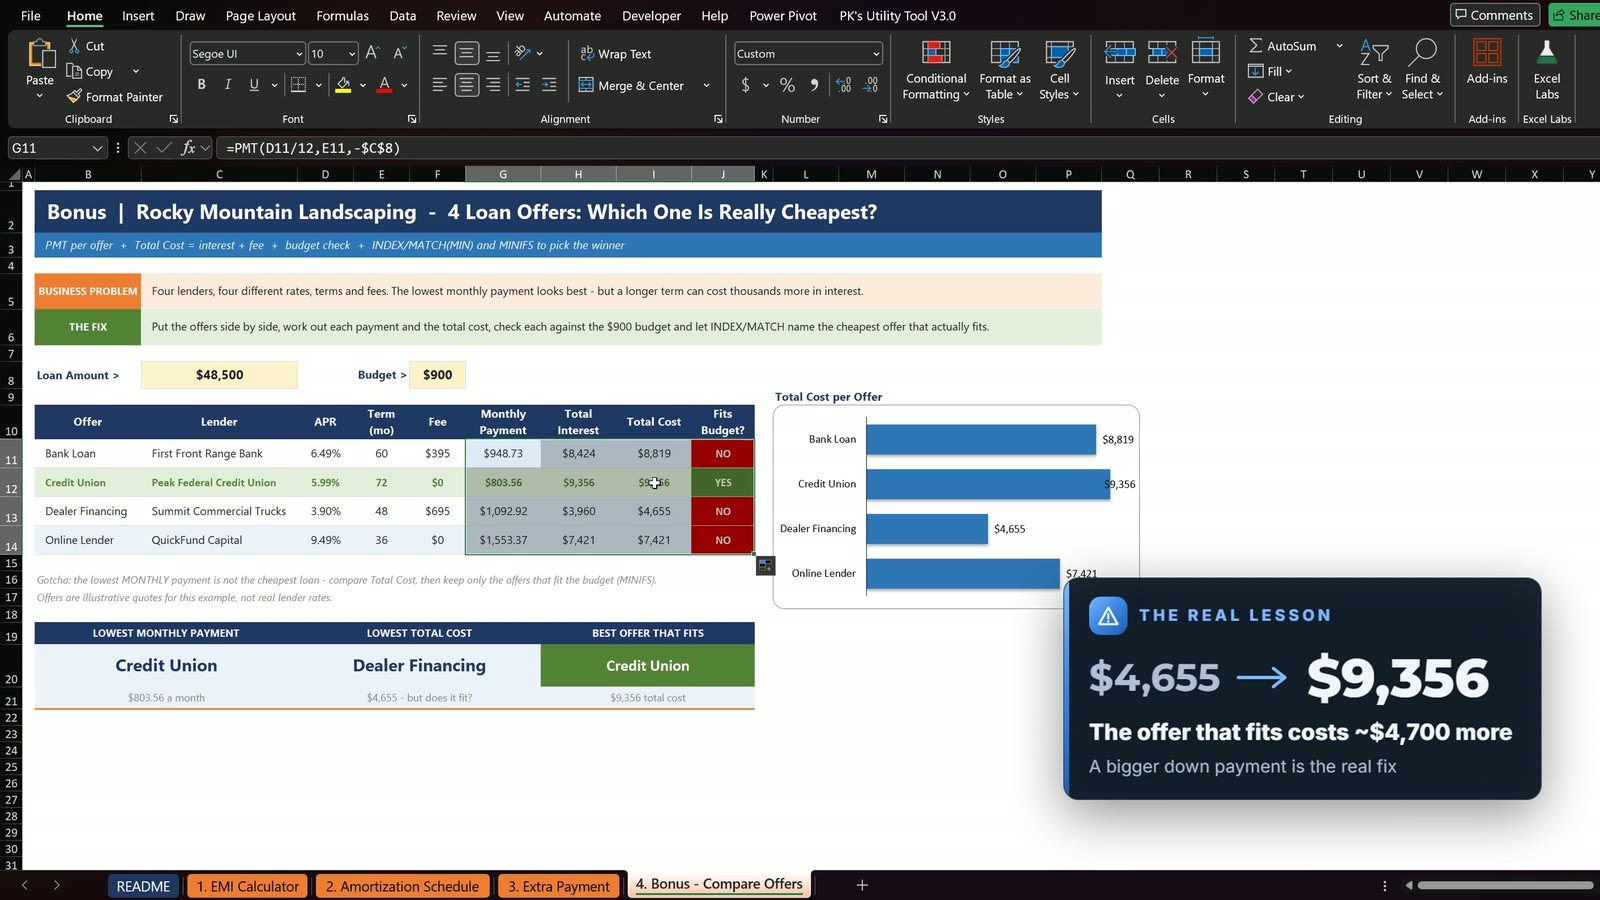Open the Power Pivot ribbon tab
The height and width of the screenshot is (900, 1600).
(x=783, y=16)
